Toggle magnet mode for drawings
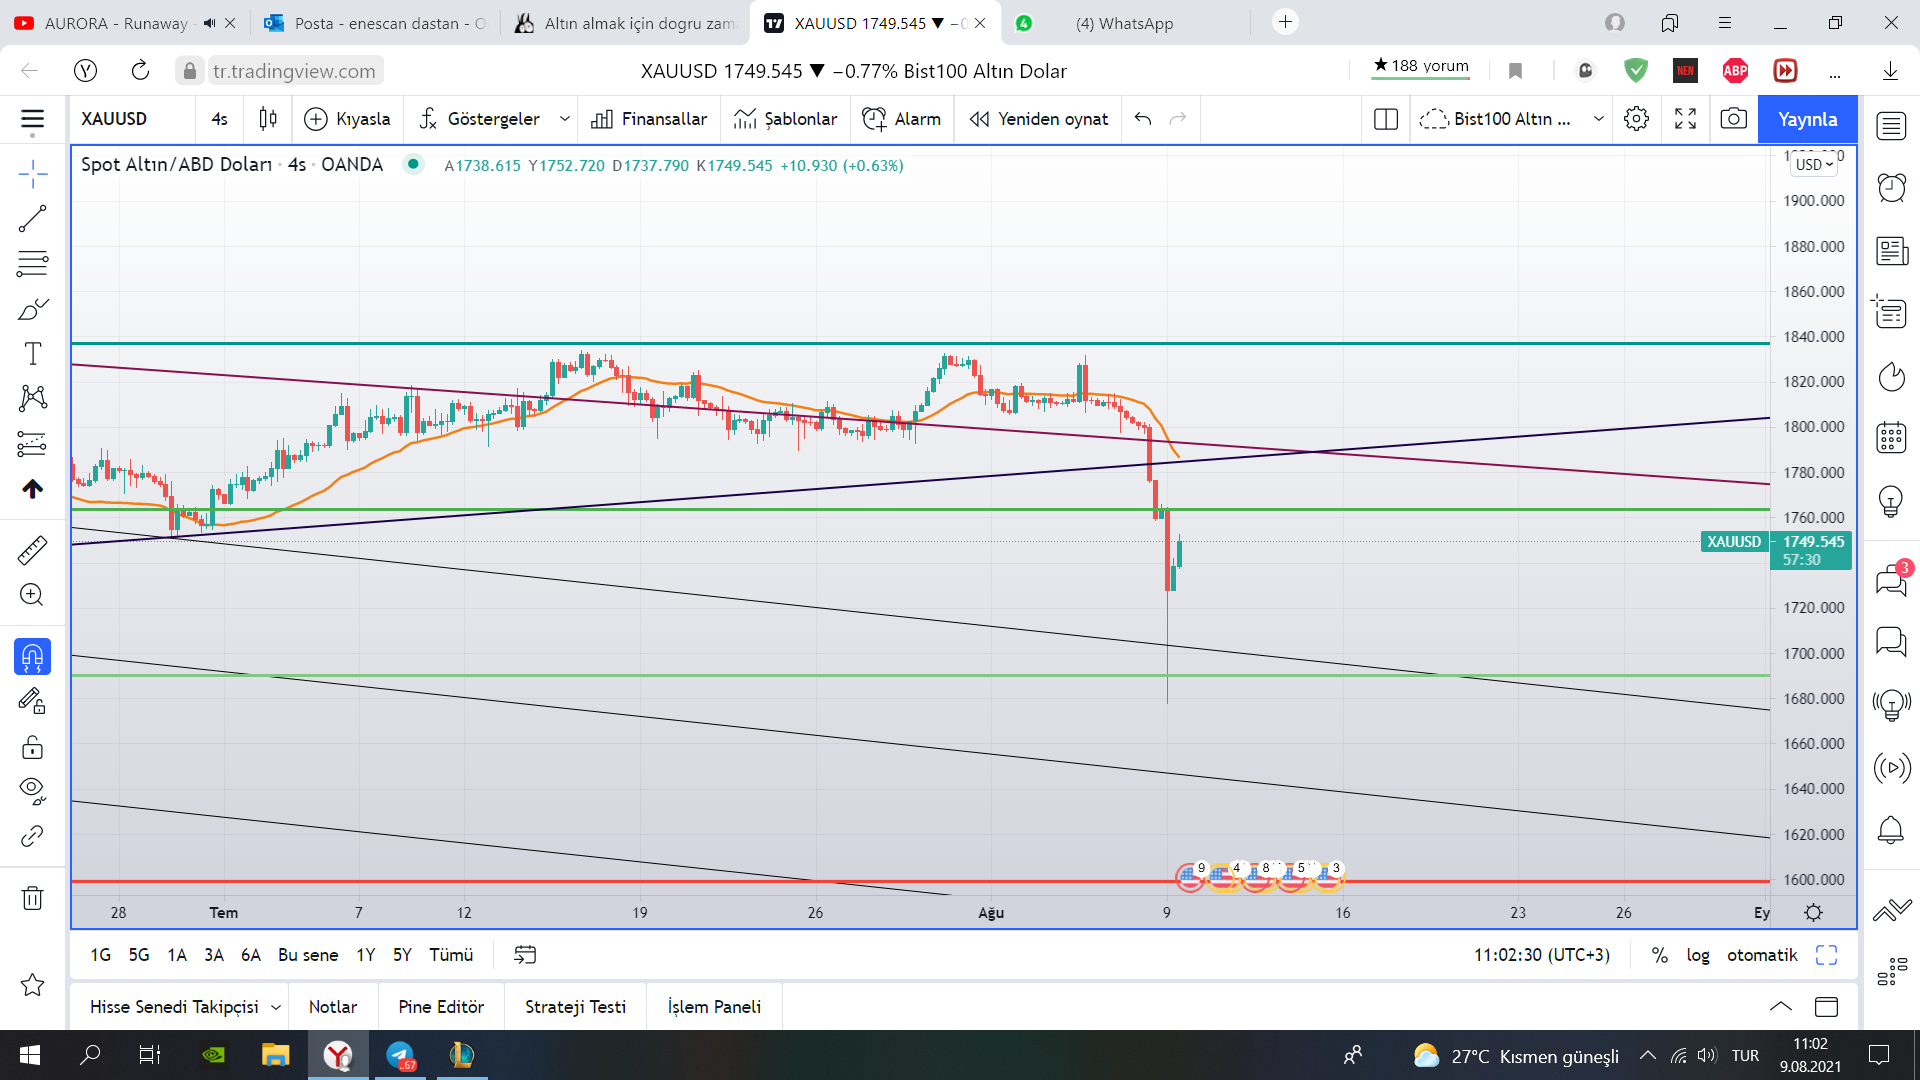The height and width of the screenshot is (1080, 1920). click(x=32, y=657)
